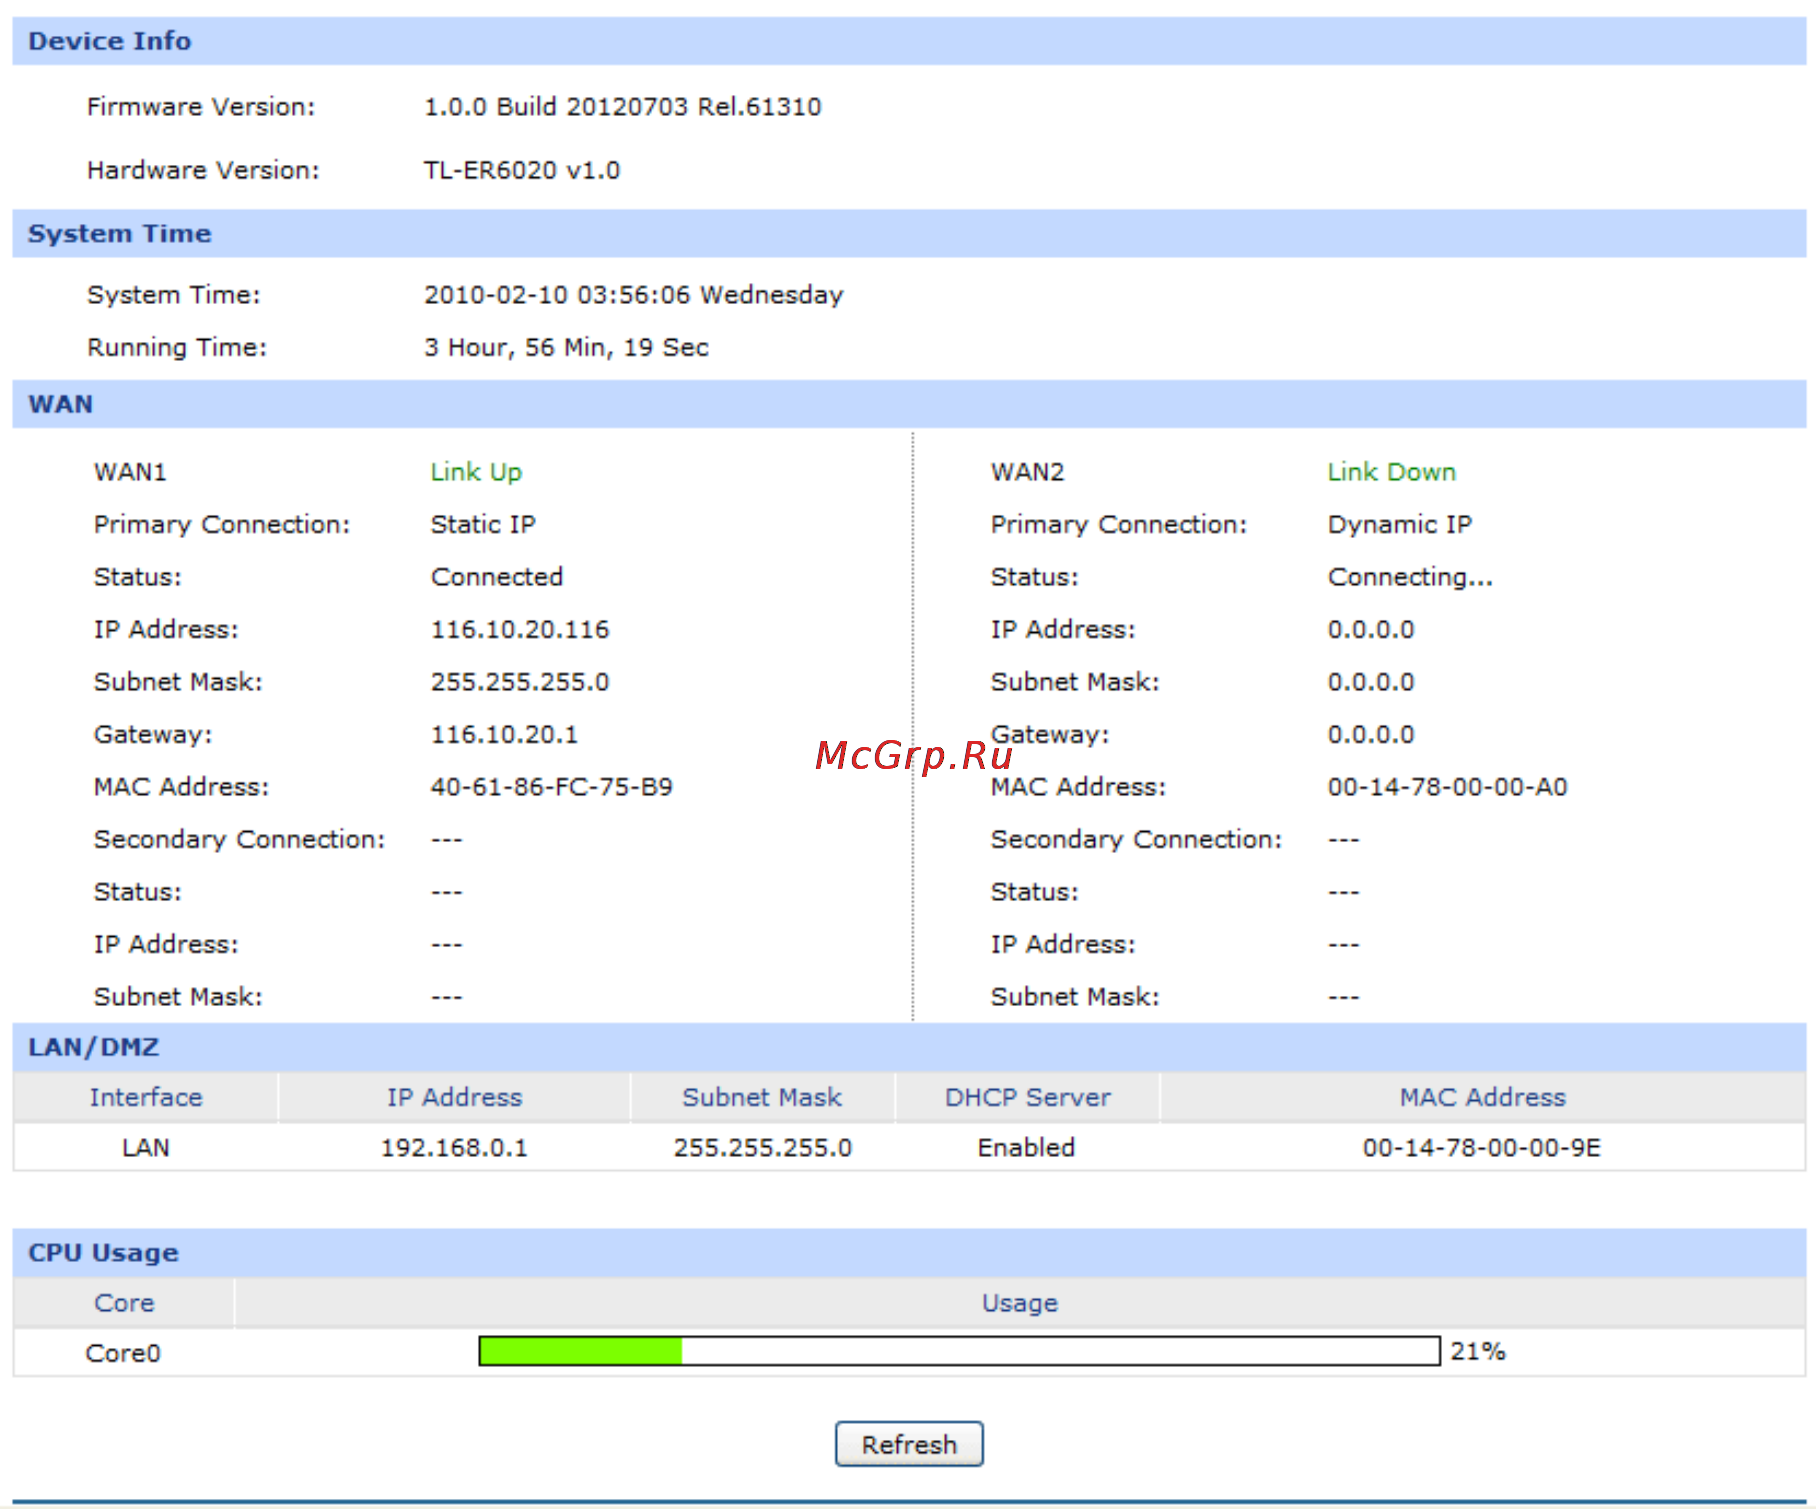The height and width of the screenshot is (1509, 1816).
Task: Select hardware version TL-ER6020 v1.0
Action: click(522, 170)
